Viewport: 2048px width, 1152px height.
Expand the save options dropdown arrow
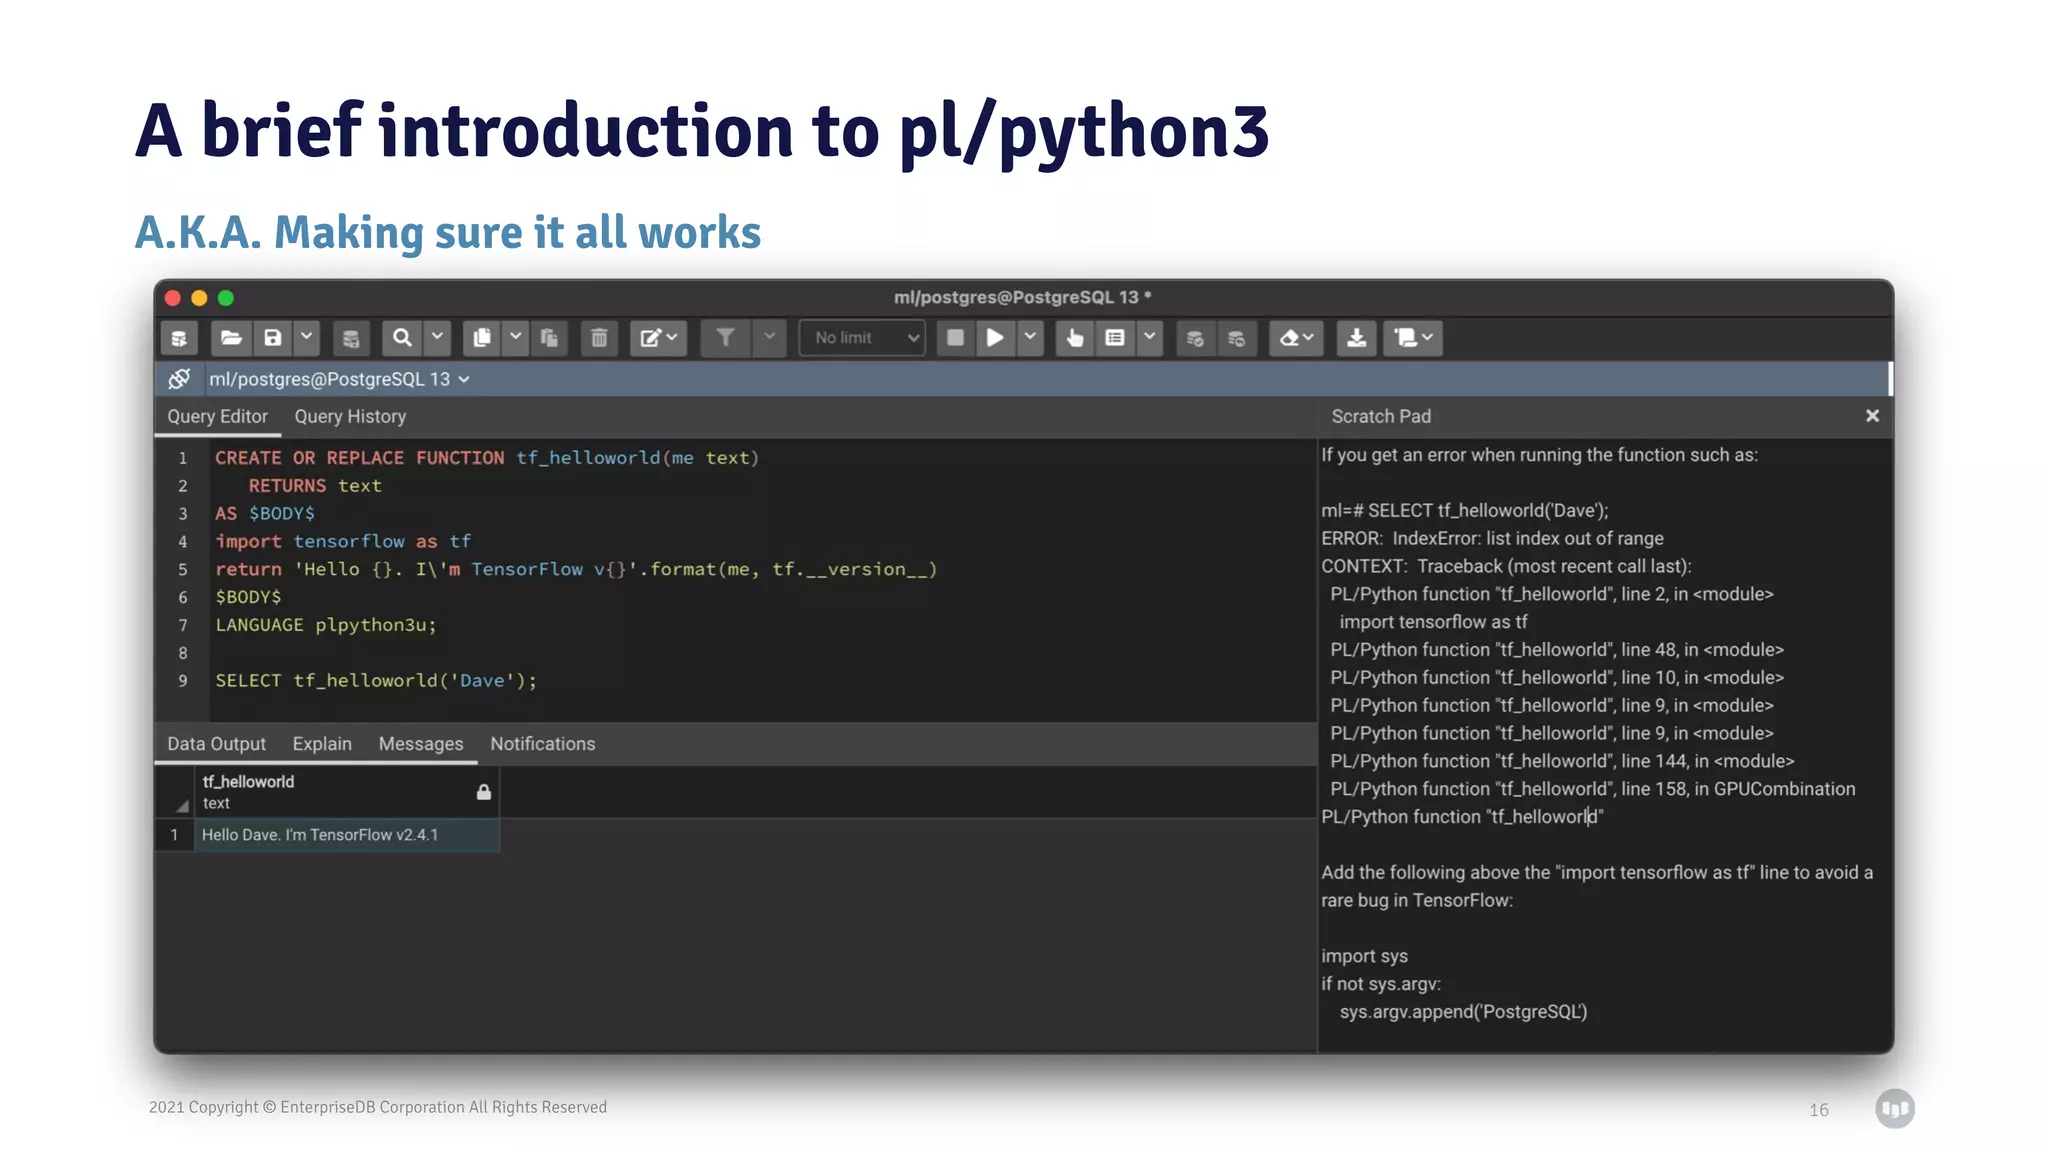click(x=306, y=338)
